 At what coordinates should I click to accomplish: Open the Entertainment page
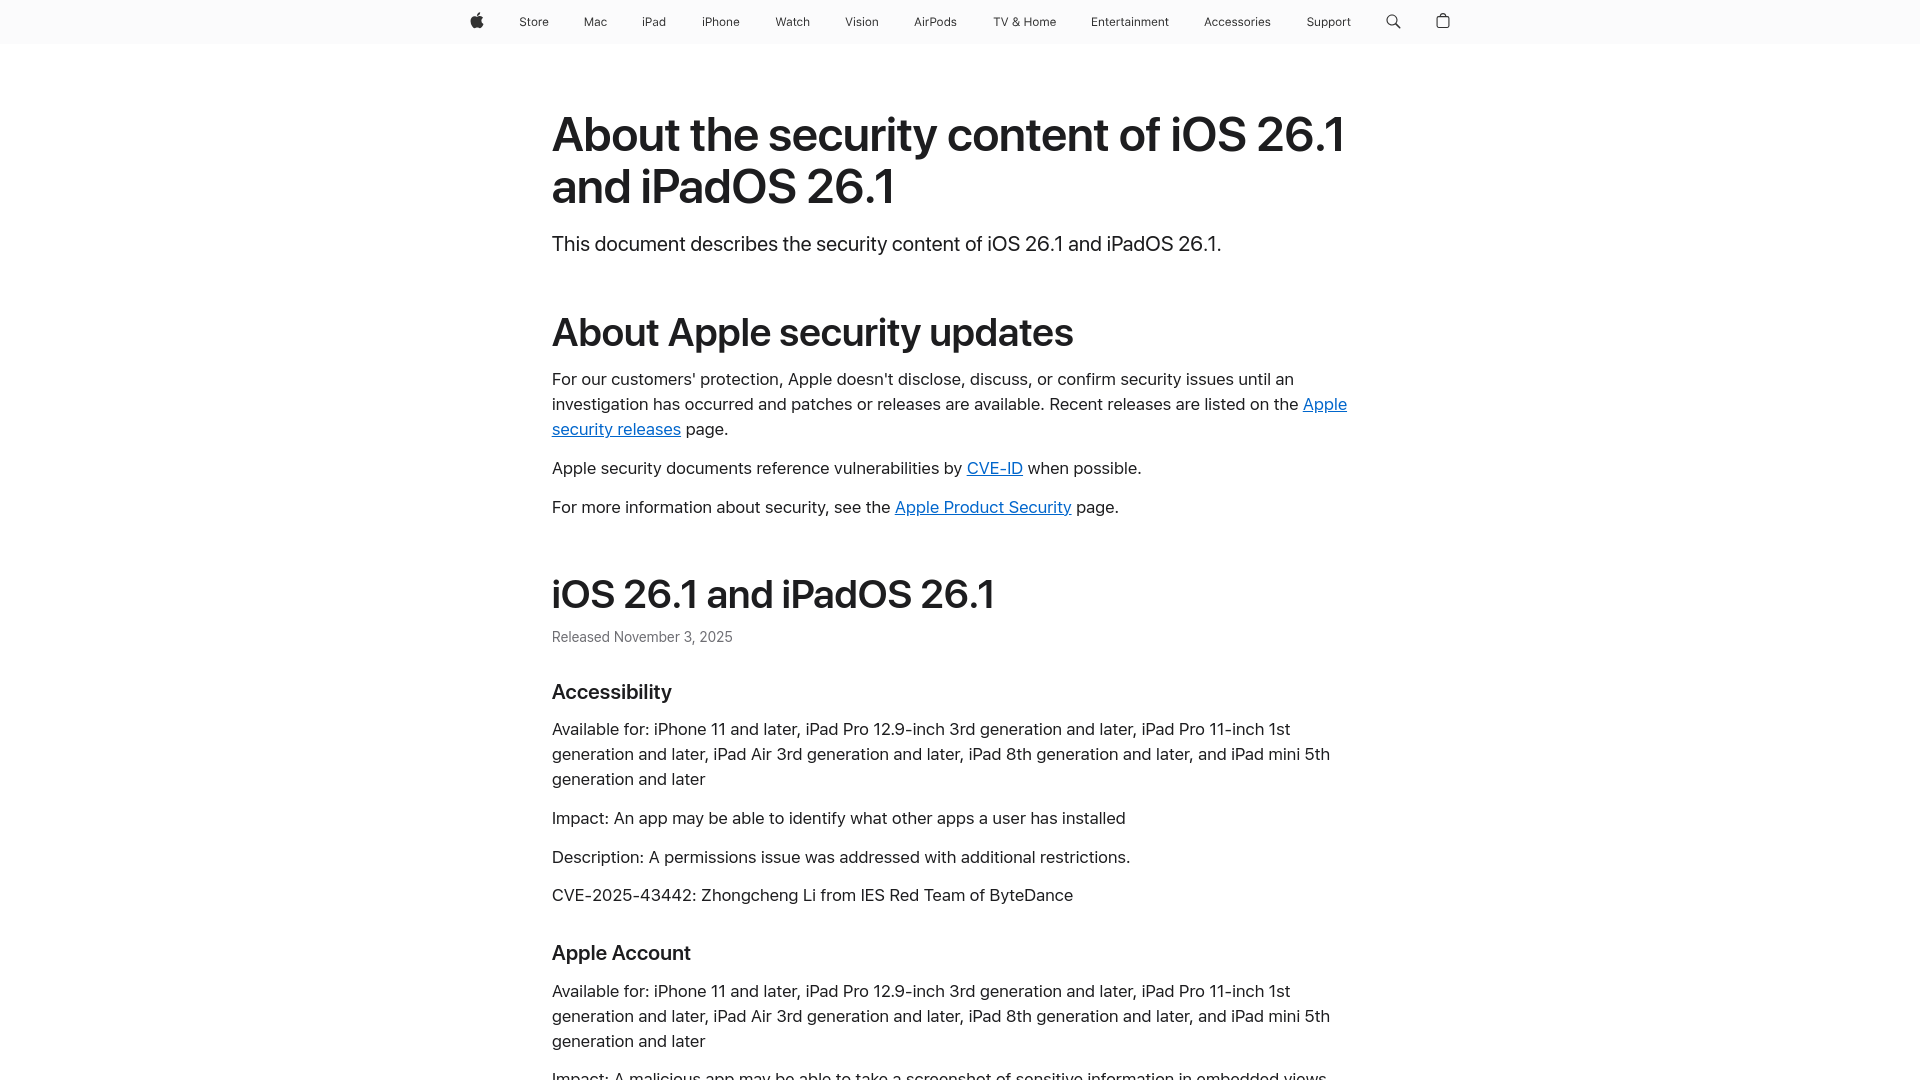coord(1129,21)
